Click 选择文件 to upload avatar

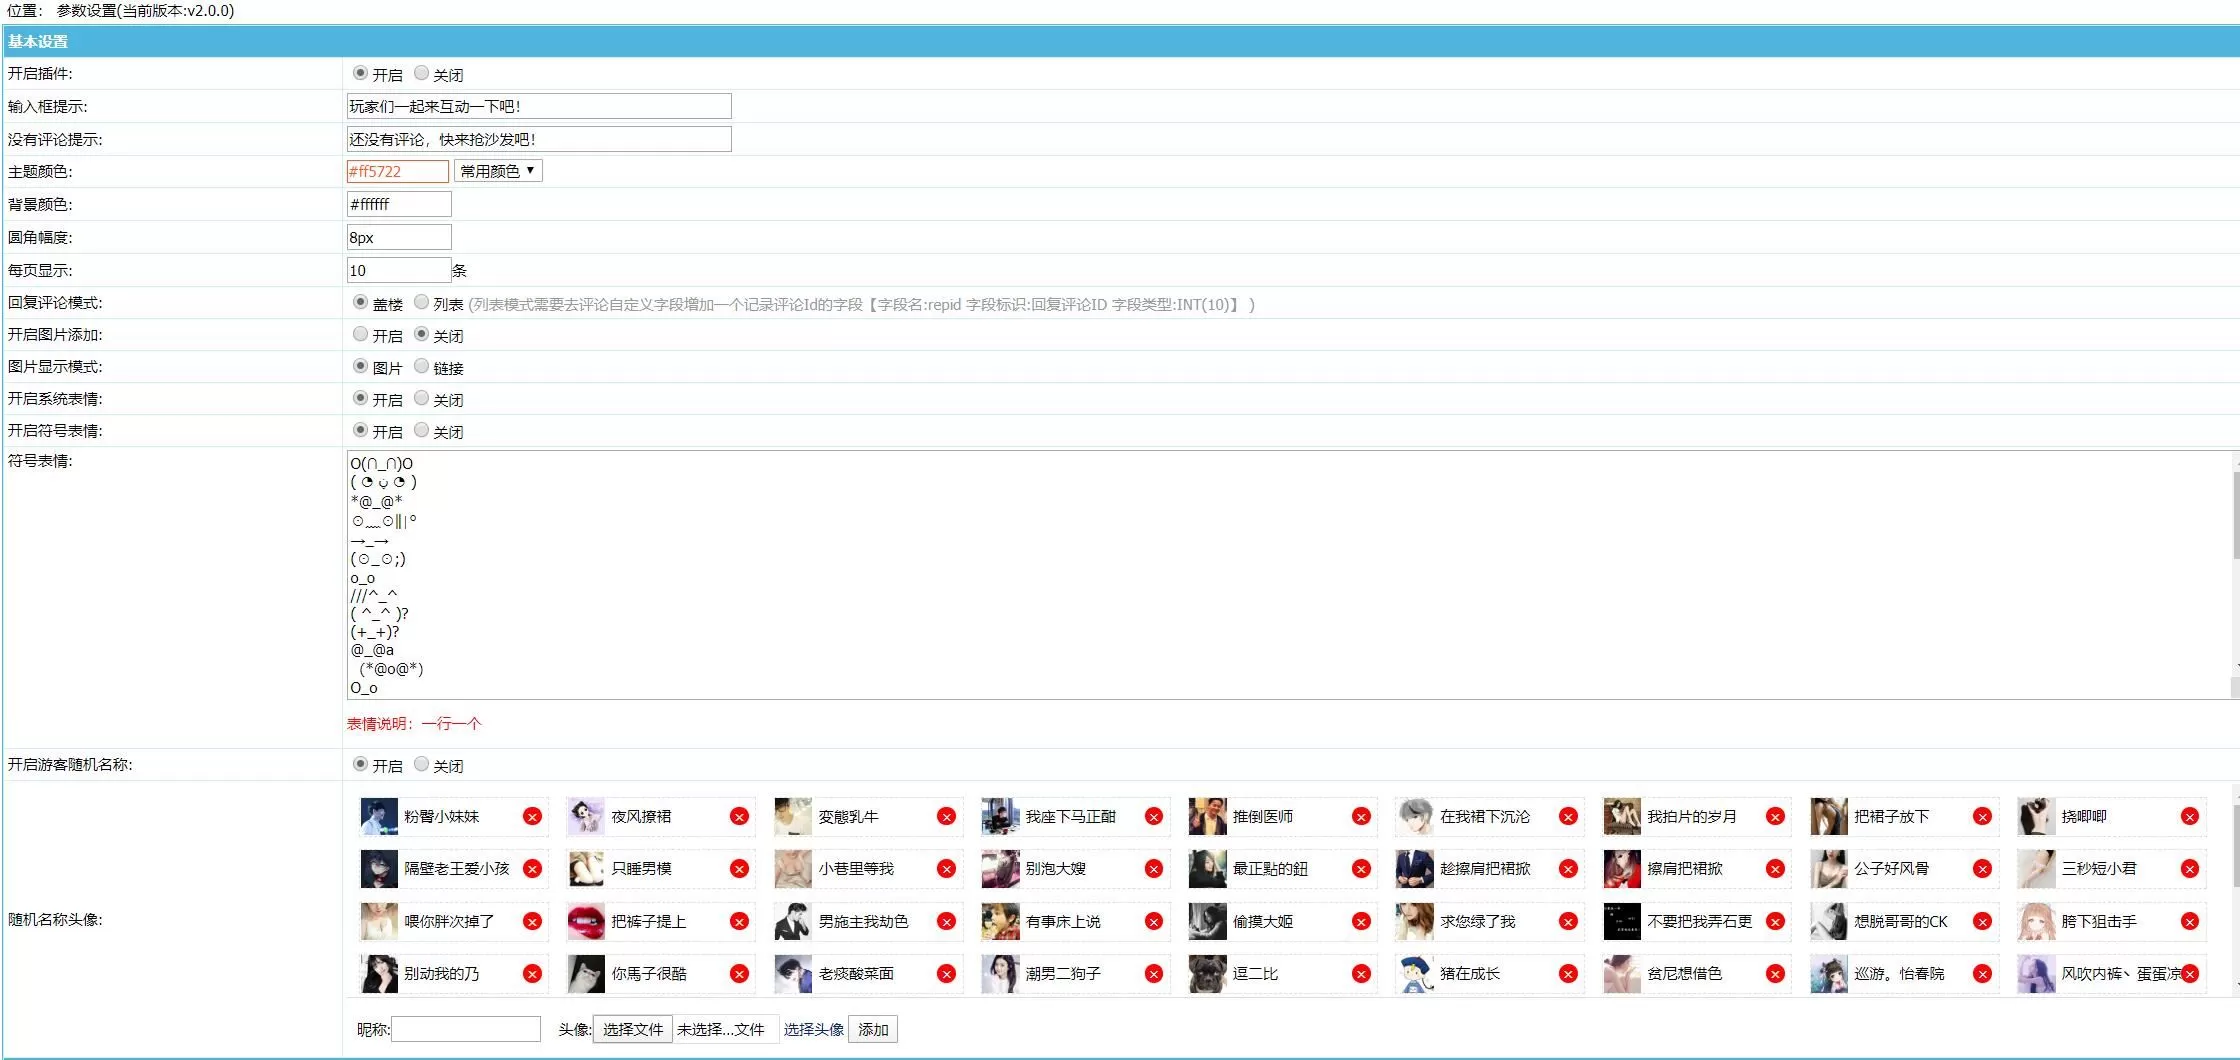point(633,1029)
